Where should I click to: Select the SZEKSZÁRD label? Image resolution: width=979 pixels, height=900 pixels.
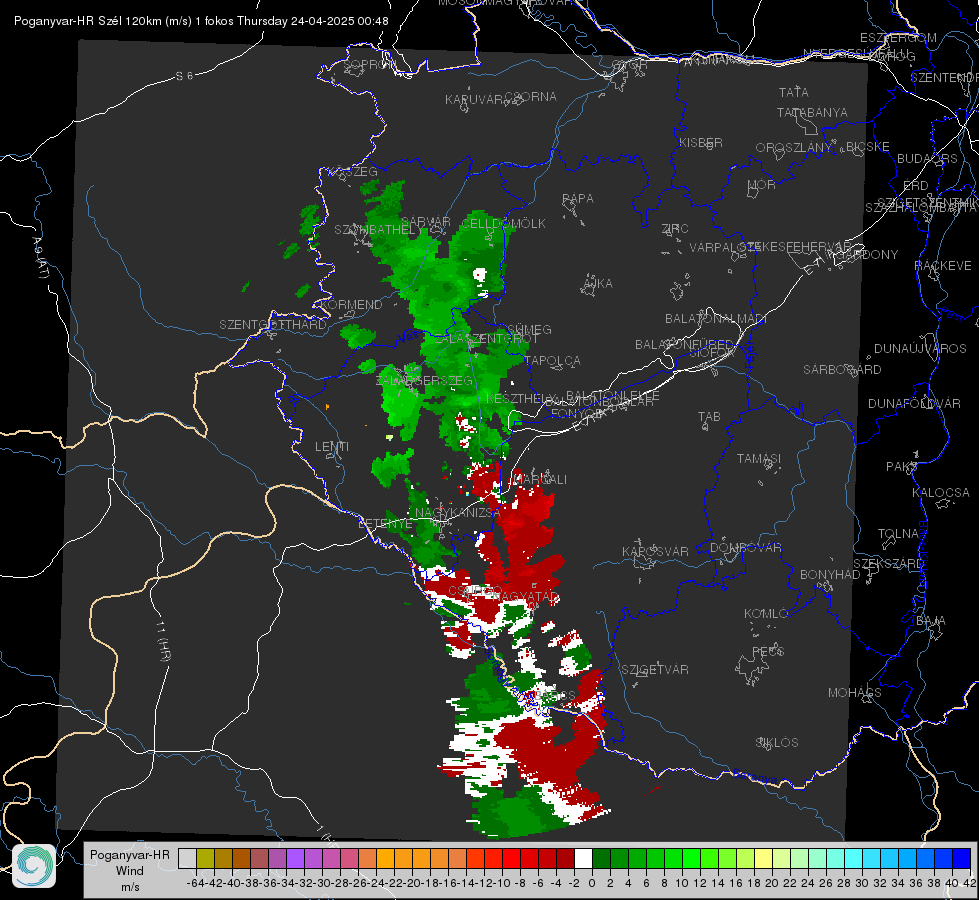coord(888,564)
